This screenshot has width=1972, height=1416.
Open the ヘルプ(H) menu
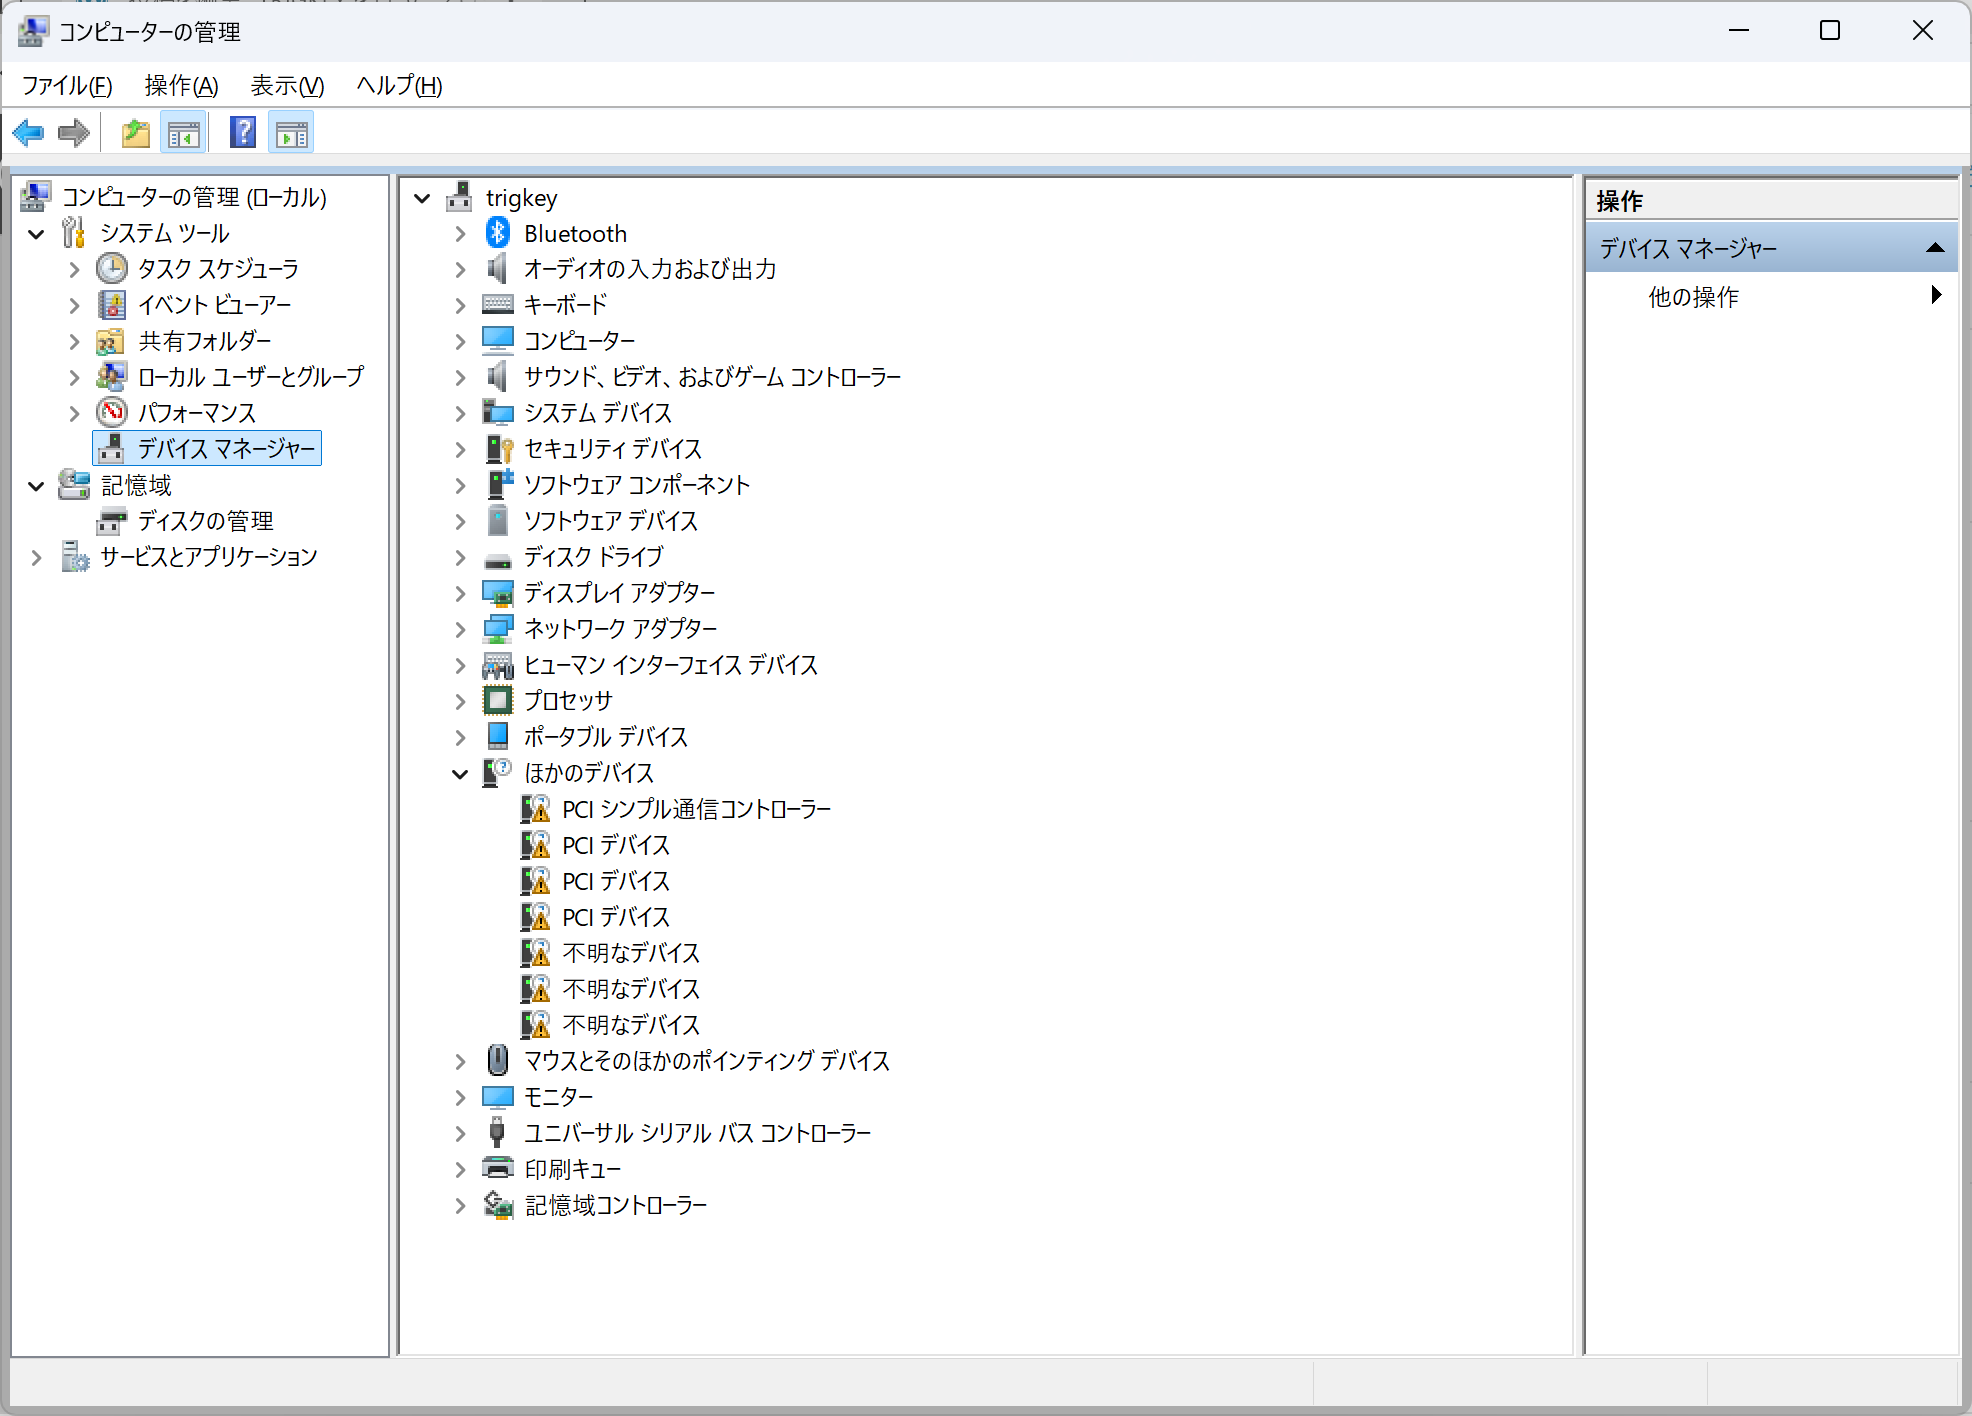pyautogui.click(x=399, y=86)
